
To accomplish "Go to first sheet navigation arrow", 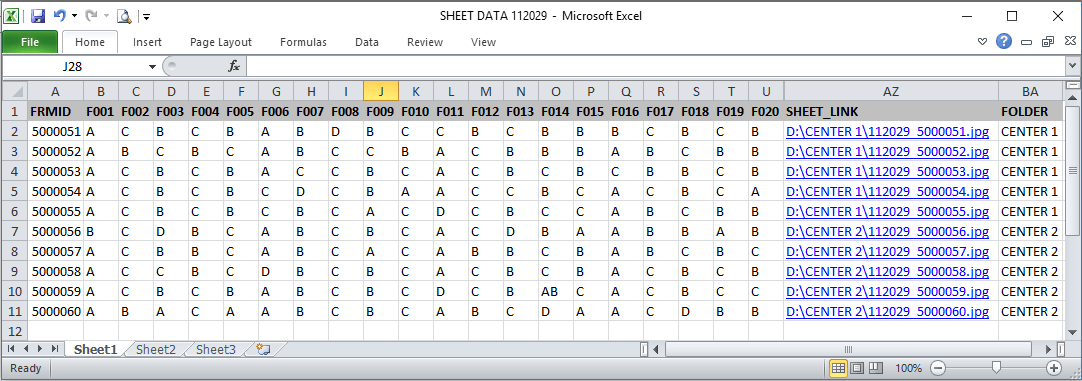I will coord(11,349).
